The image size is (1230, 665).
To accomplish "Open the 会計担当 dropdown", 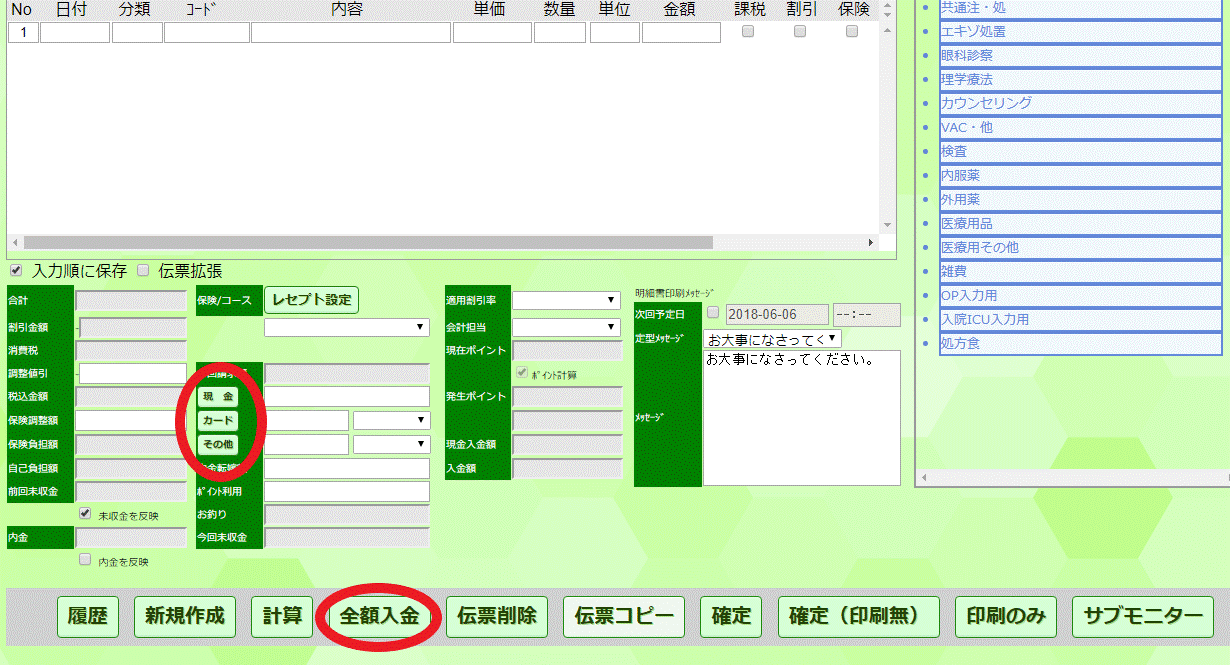I will 567,327.
